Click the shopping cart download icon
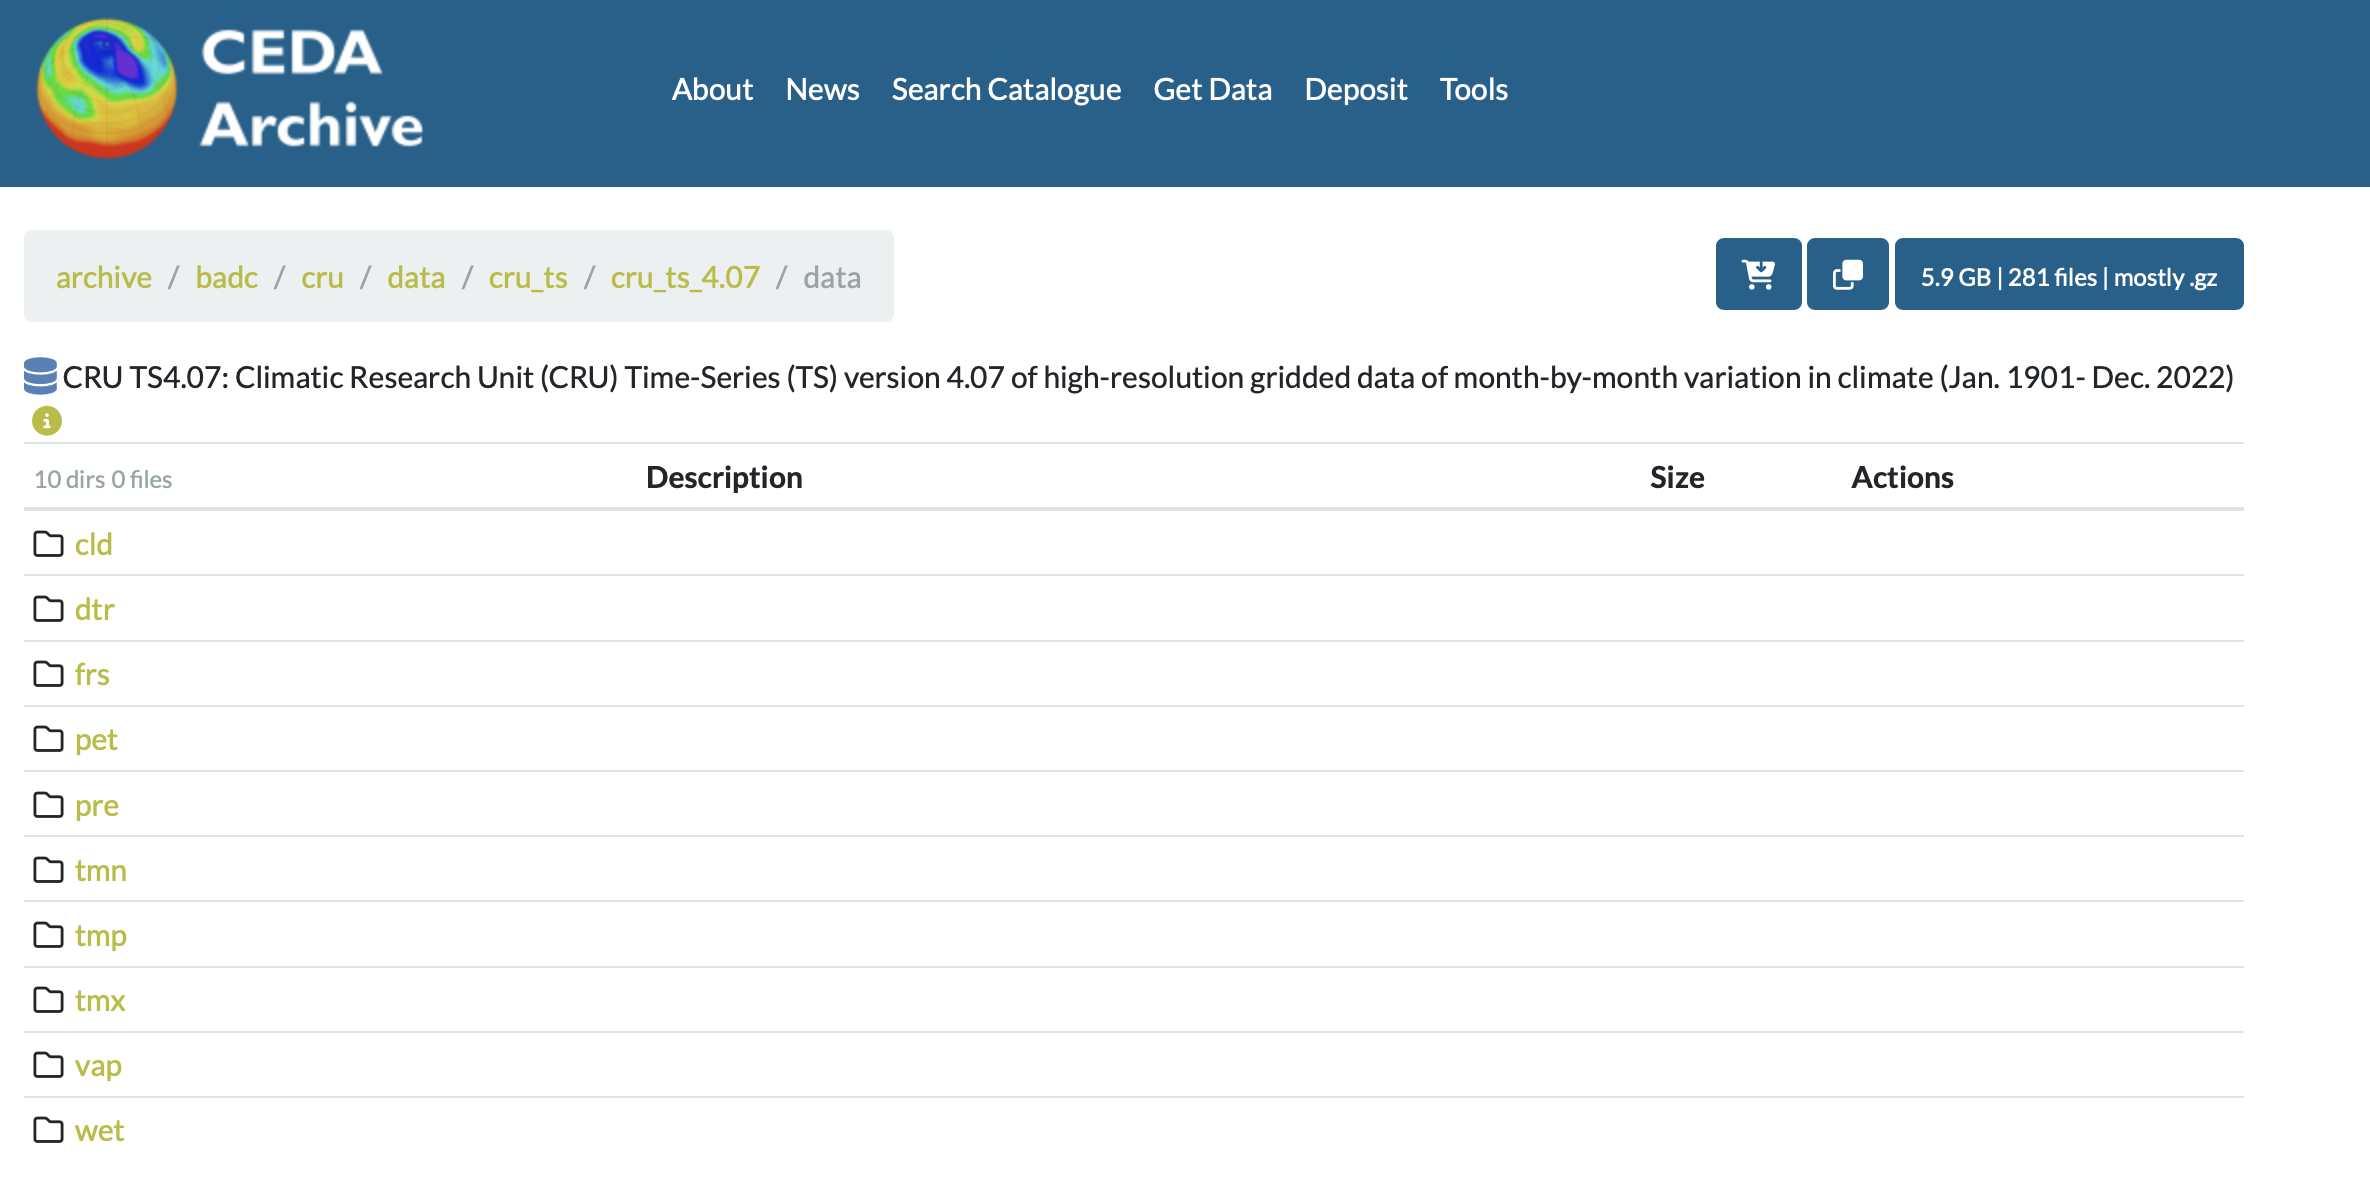 coord(1758,275)
